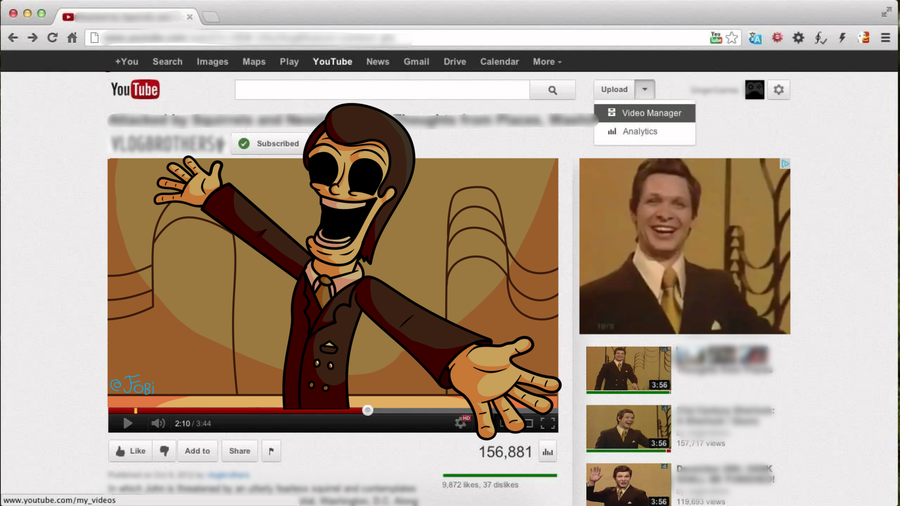This screenshot has height=506, width=900.
Task: Open +You in the Google bar
Action: point(126,61)
